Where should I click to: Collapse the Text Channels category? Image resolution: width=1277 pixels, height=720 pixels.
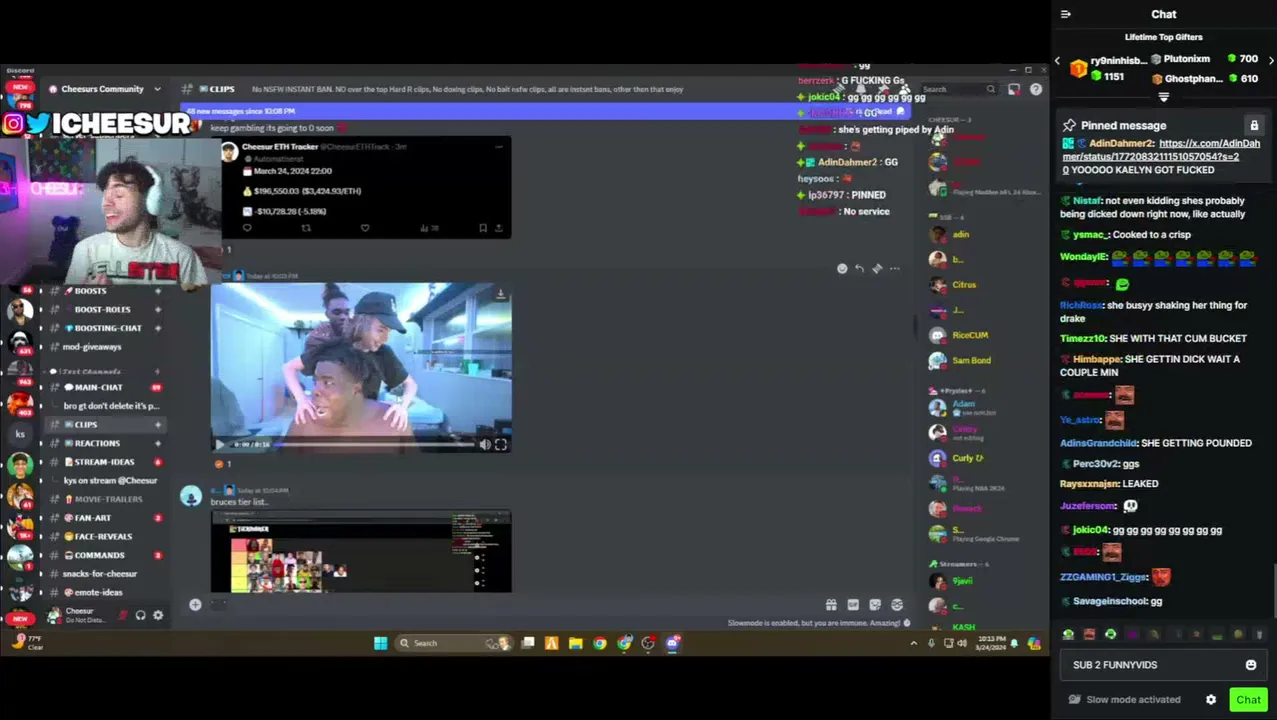coord(90,372)
